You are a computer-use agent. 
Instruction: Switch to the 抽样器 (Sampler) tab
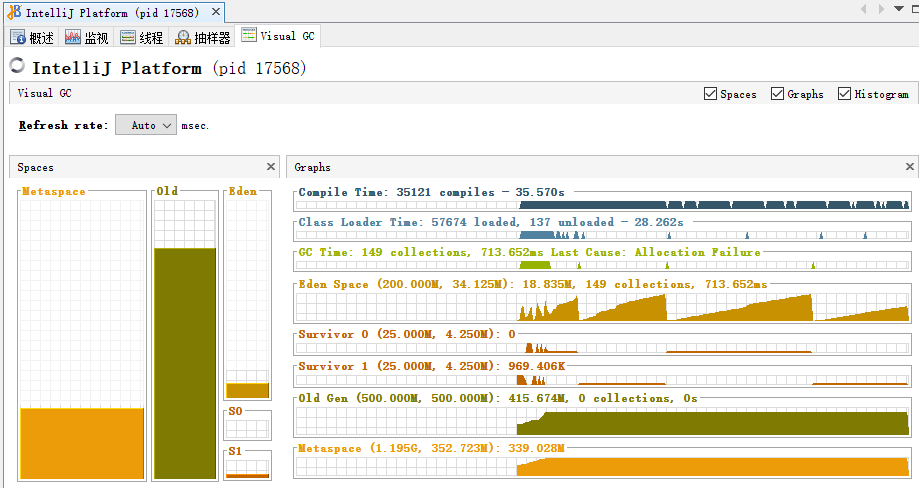203,38
